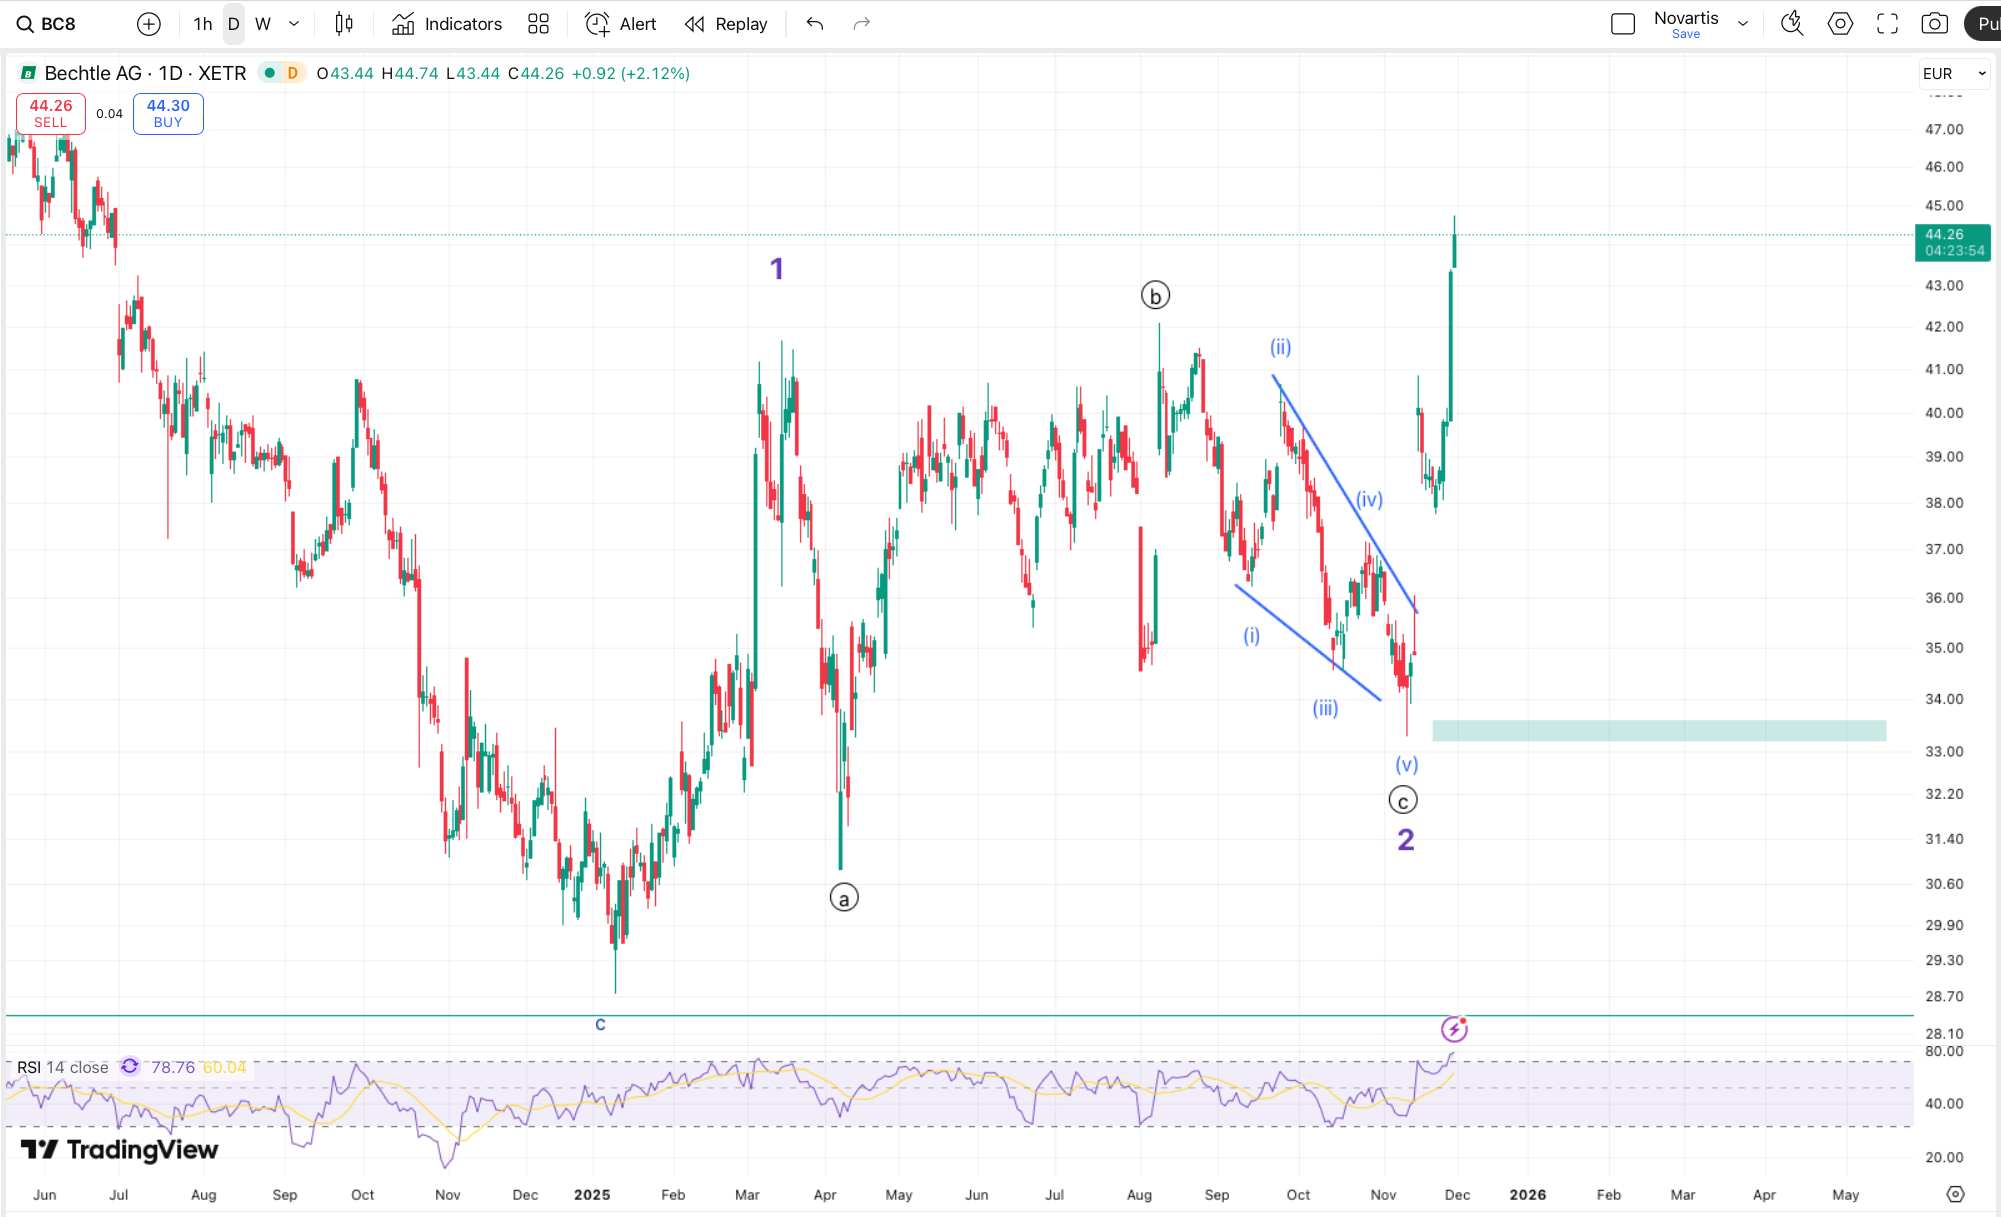
Task: Switch to the weekly W timeframe
Action: [x=263, y=24]
